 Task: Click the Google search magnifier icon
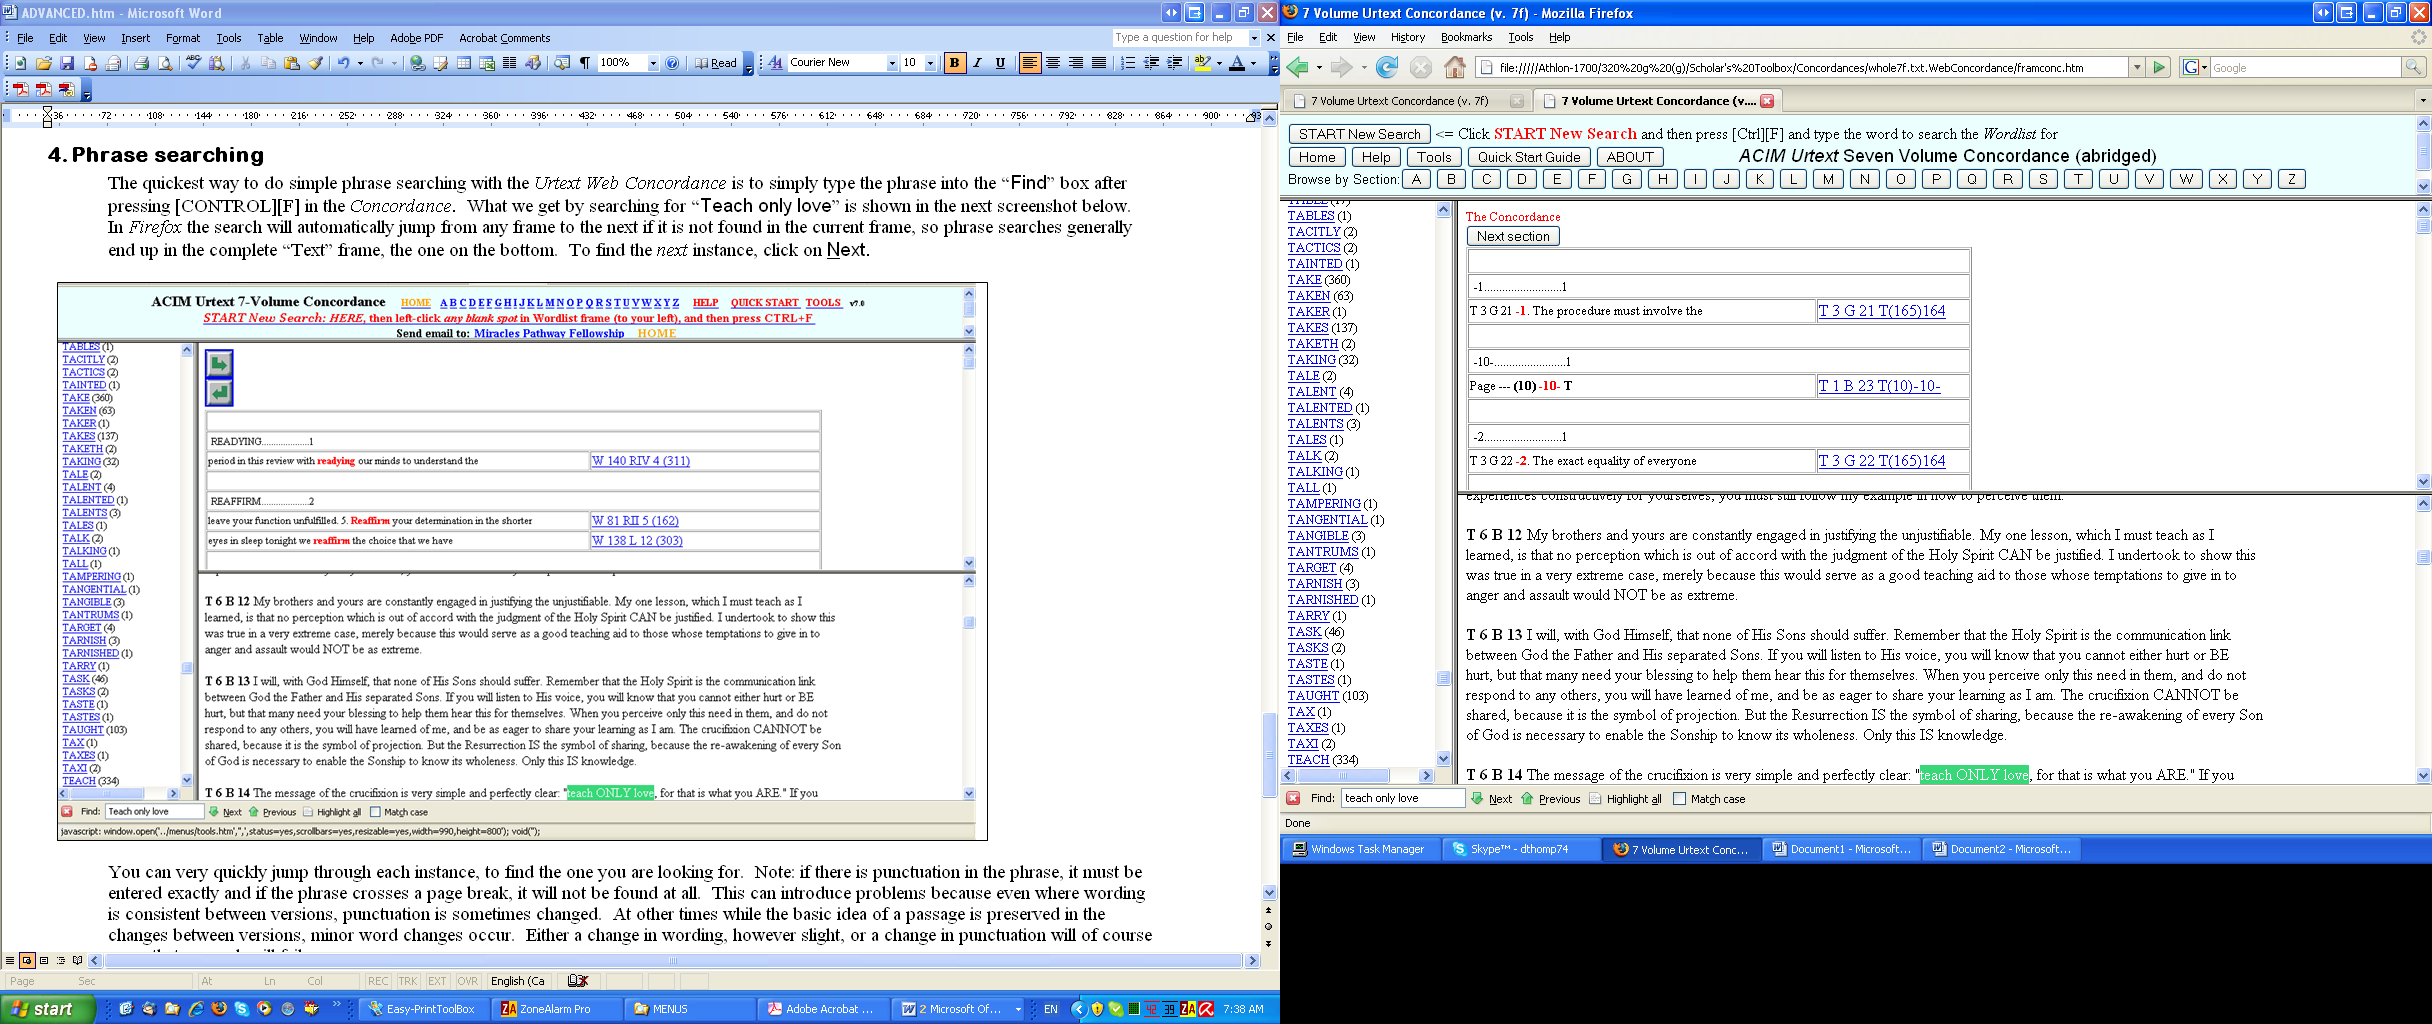(2413, 67)
